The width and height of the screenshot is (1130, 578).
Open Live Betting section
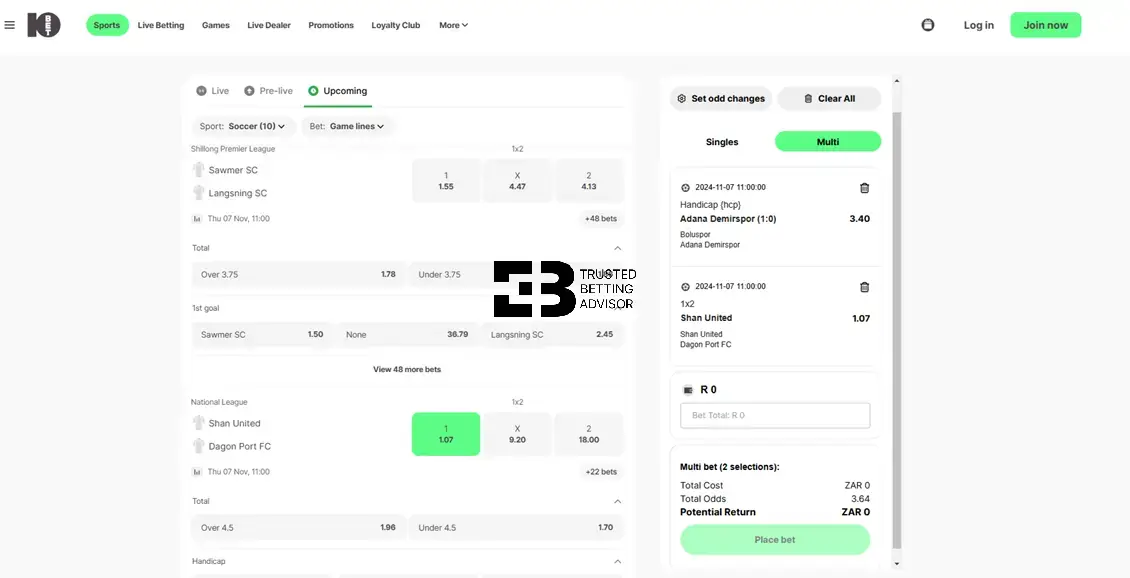161,25
